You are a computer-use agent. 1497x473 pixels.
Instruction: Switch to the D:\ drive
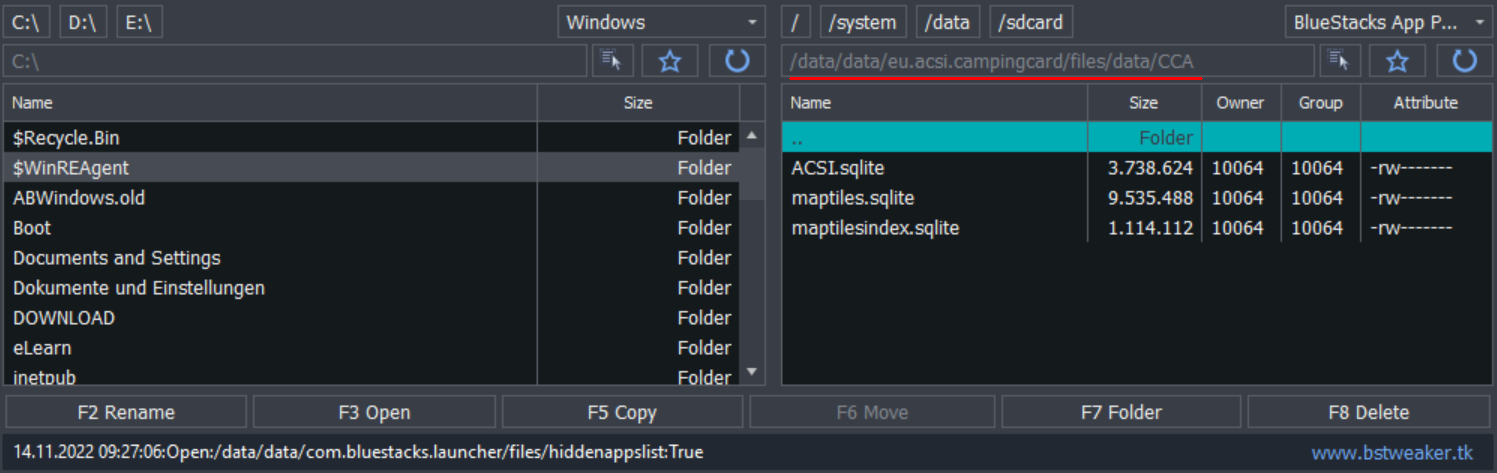click(83, 22)
